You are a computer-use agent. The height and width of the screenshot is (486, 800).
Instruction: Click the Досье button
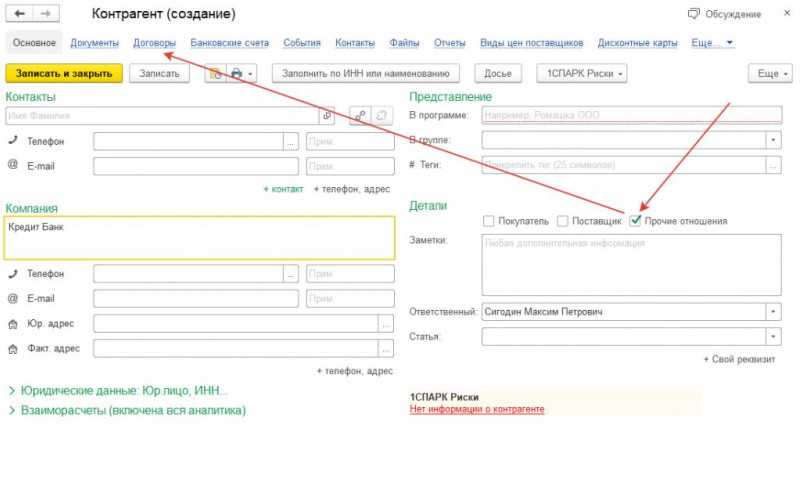pyautogui.click(x=497, y=74)
